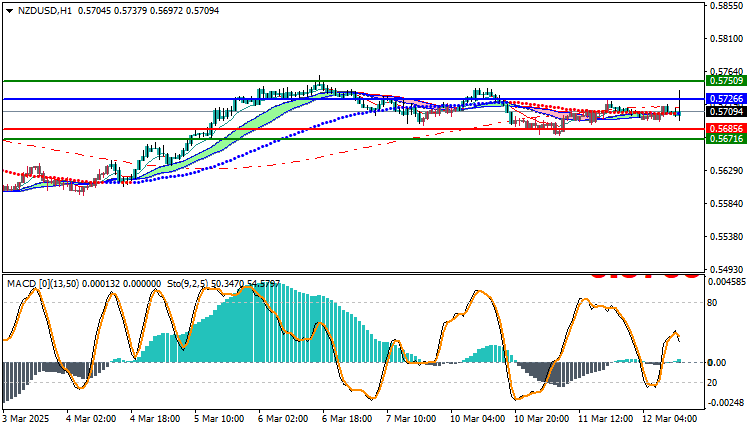Click the 0.54930 price scale value
The image size is (750, 430).
tap(728, 270)
